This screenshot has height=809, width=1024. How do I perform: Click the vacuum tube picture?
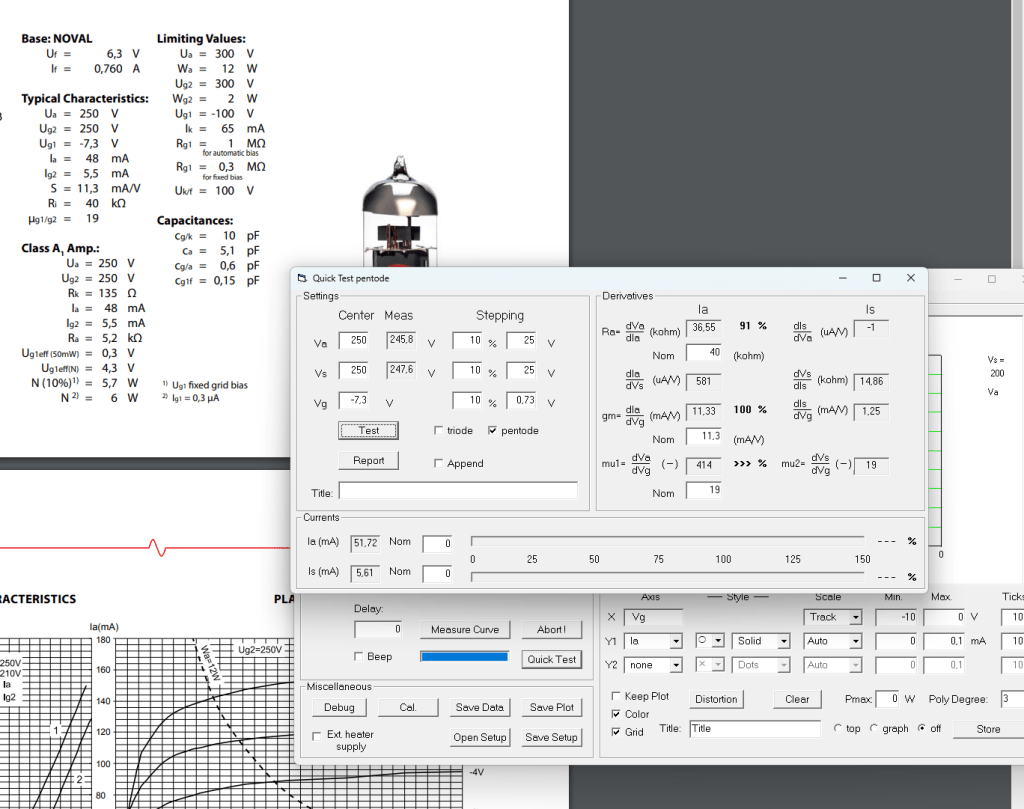click(x=401, y=212)
